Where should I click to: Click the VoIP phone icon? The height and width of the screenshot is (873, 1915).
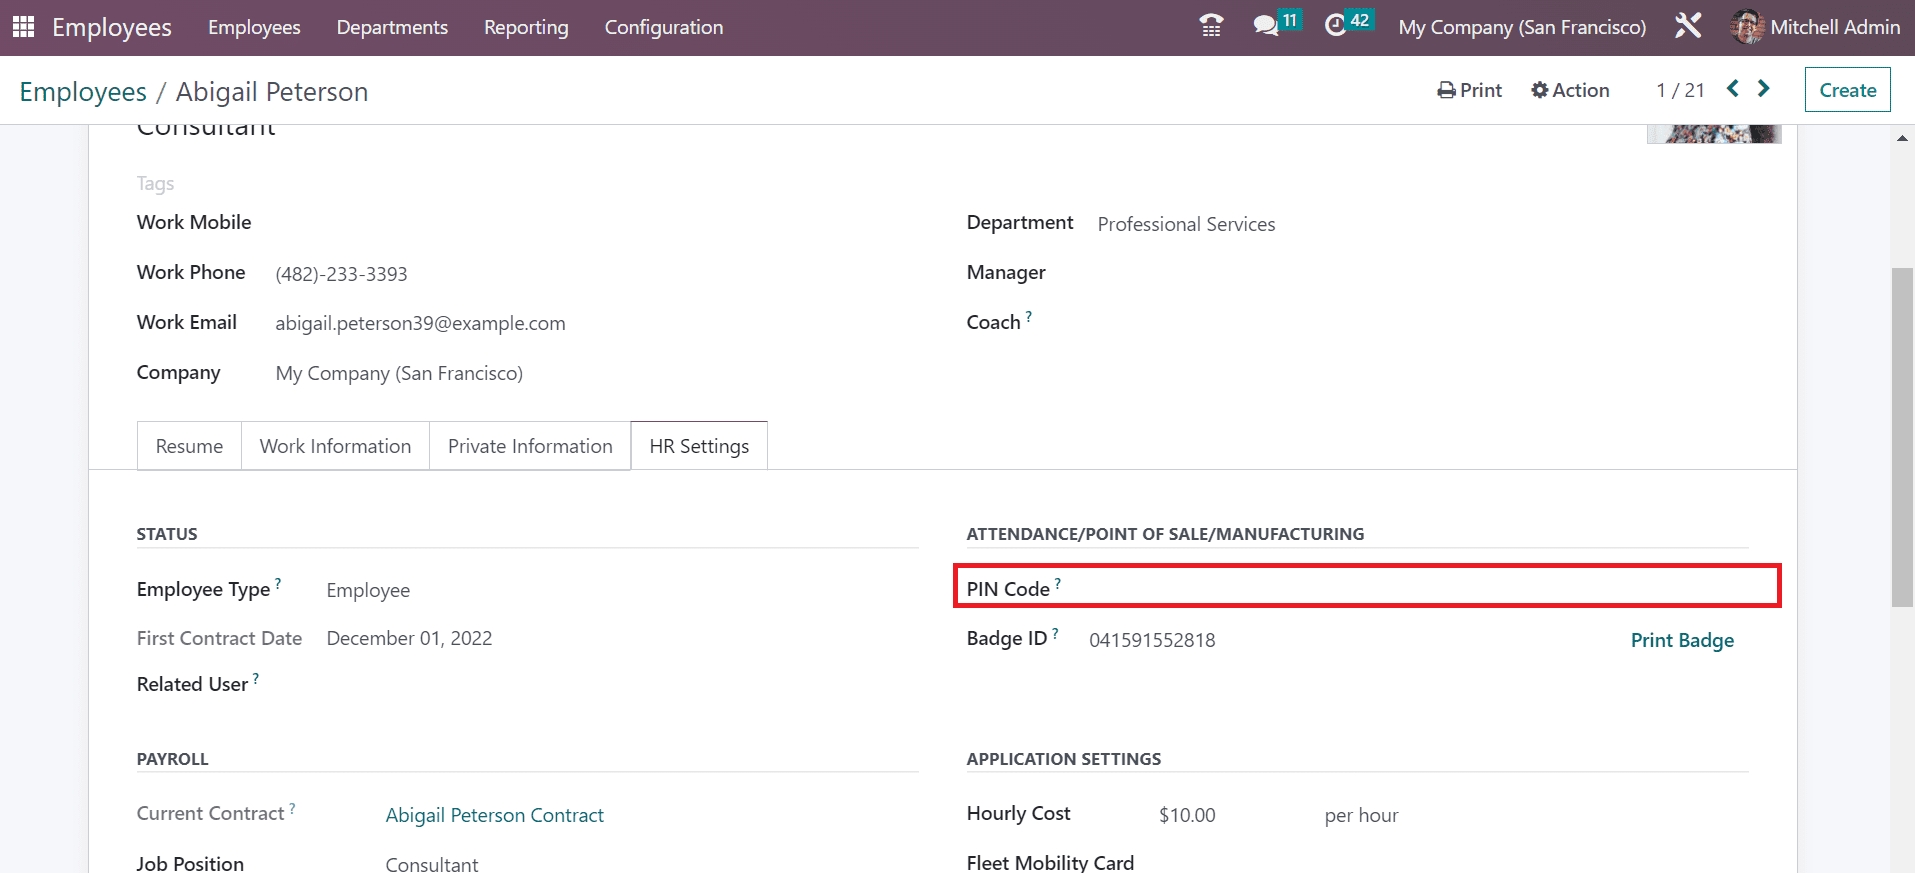(x=1211, y=26)
